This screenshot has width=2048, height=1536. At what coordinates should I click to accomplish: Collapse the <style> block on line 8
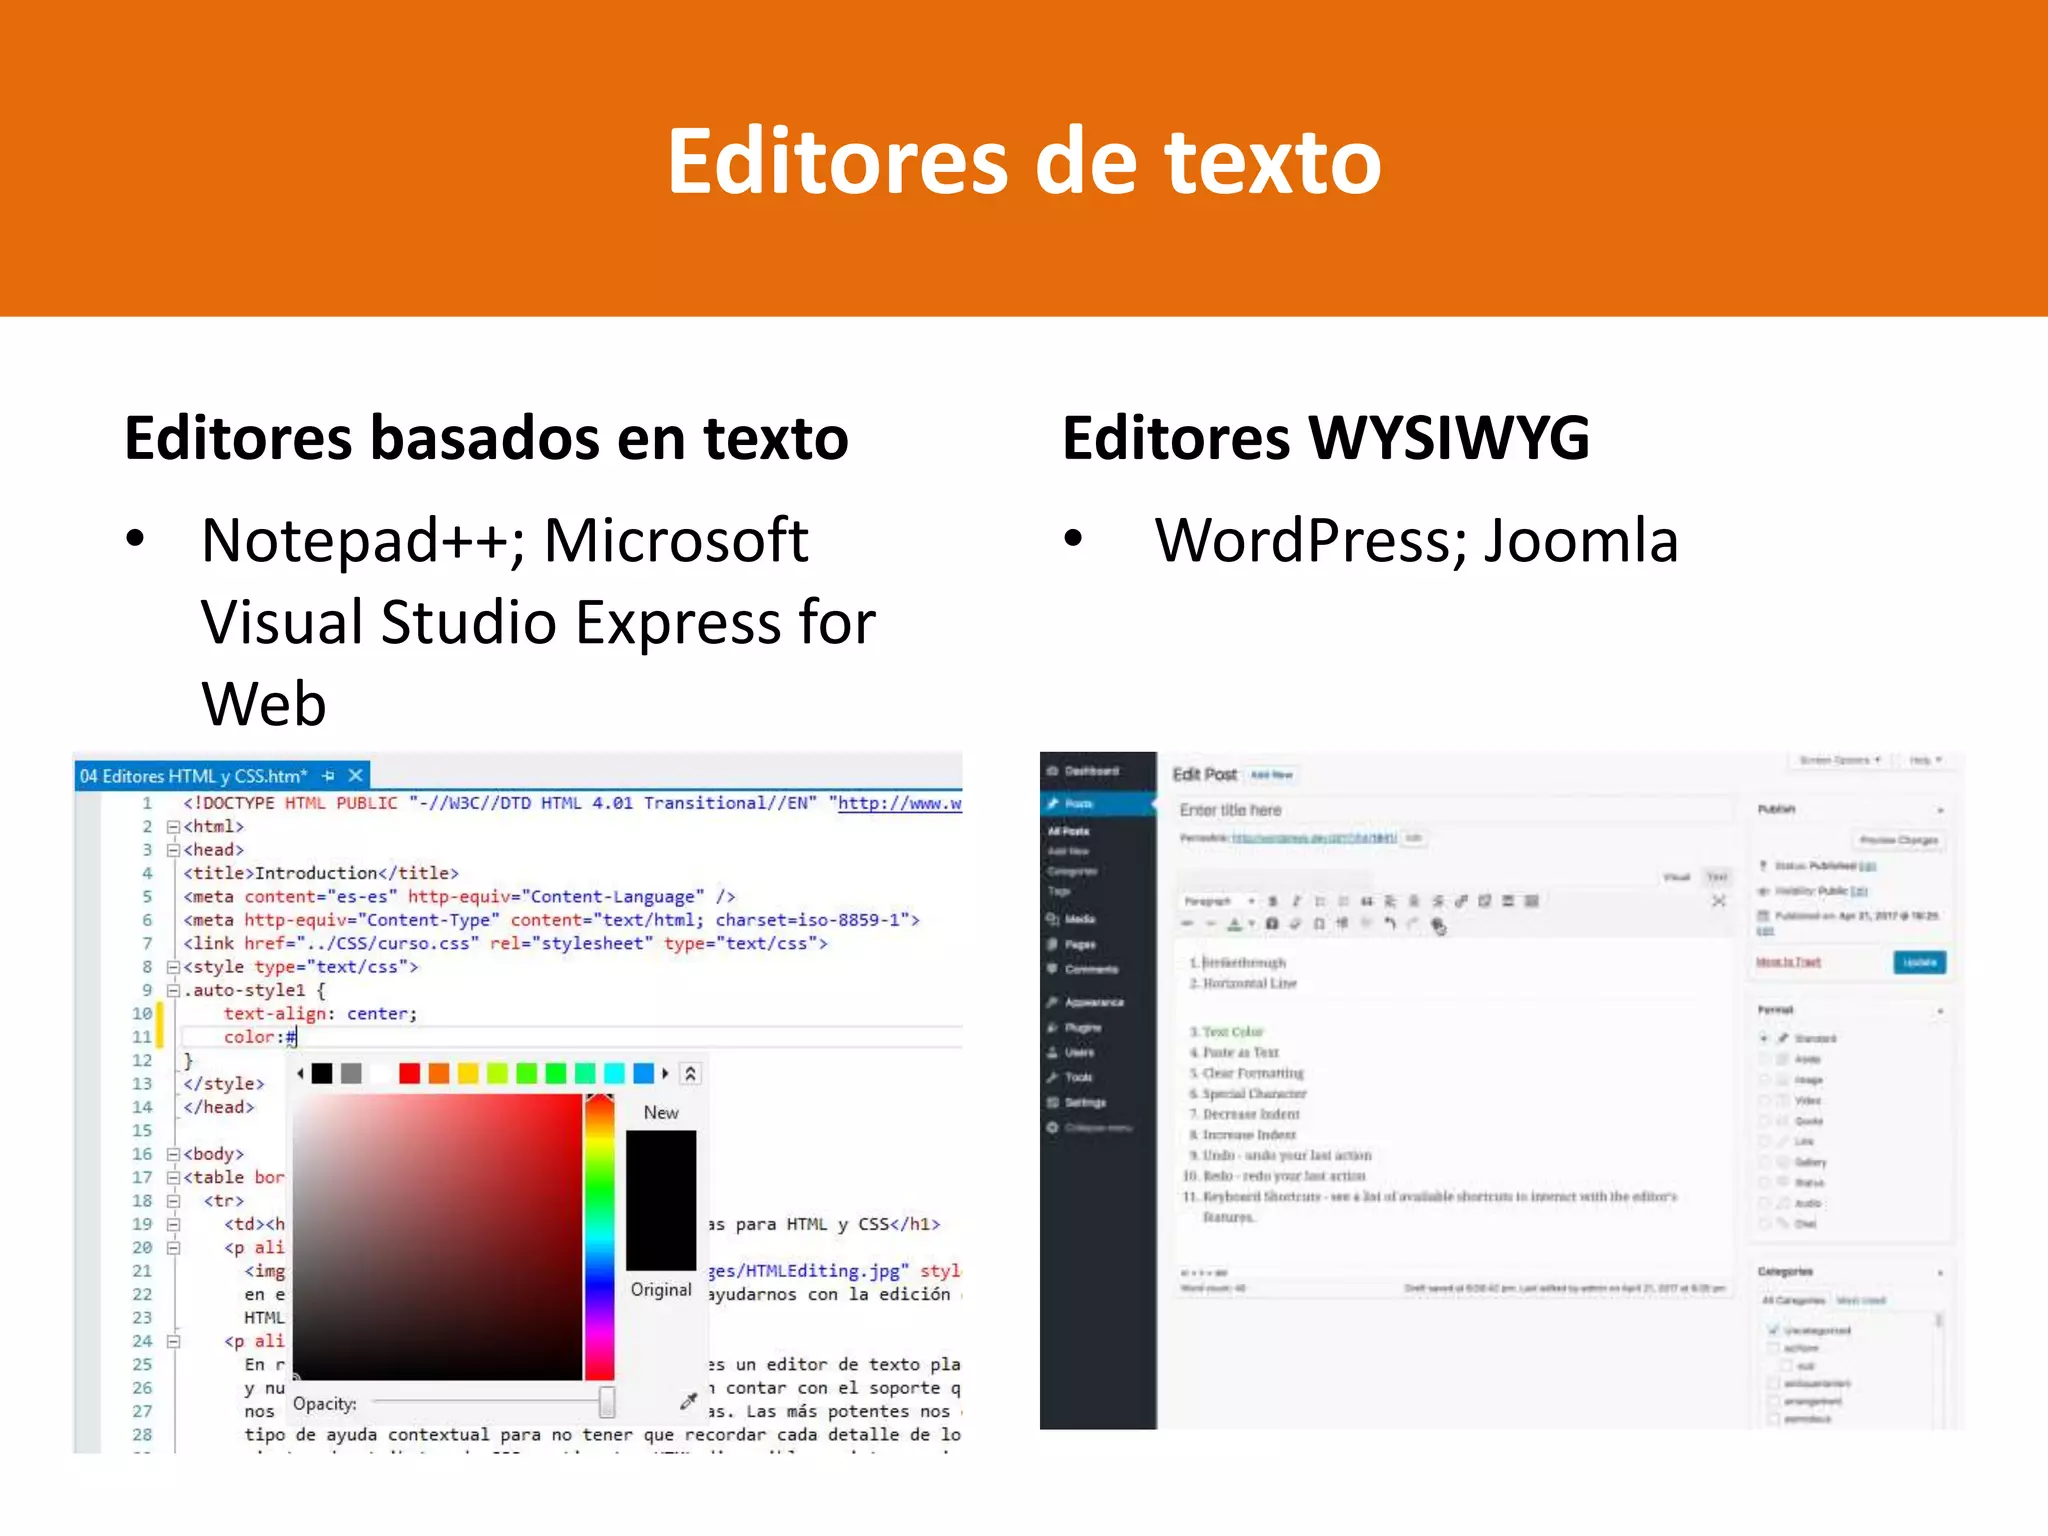coord(173,967)
